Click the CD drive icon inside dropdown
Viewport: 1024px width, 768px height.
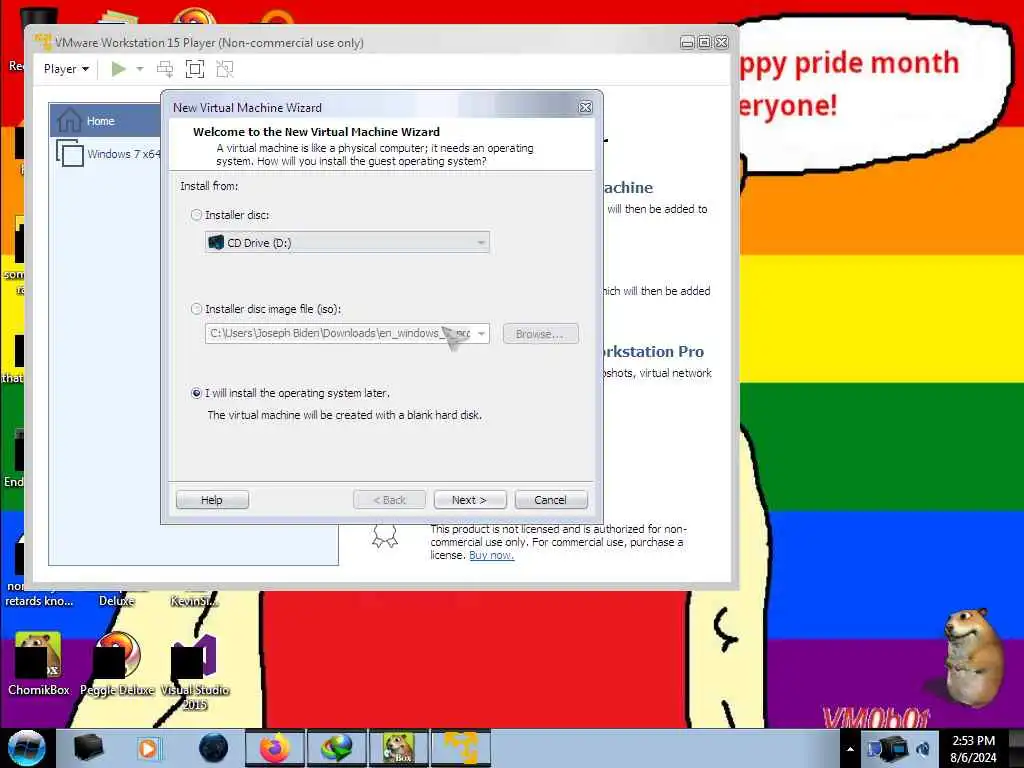pyautogui.click(x=216, y=242)
